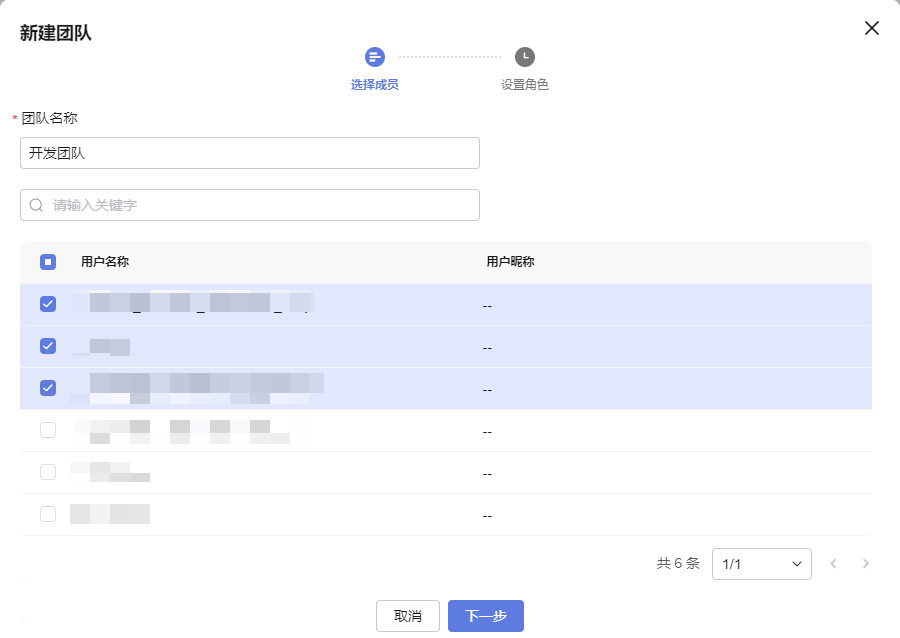The image size is (900, 638).
Task: Close the 新建团队 dialog with X
Action: point(871,28)
